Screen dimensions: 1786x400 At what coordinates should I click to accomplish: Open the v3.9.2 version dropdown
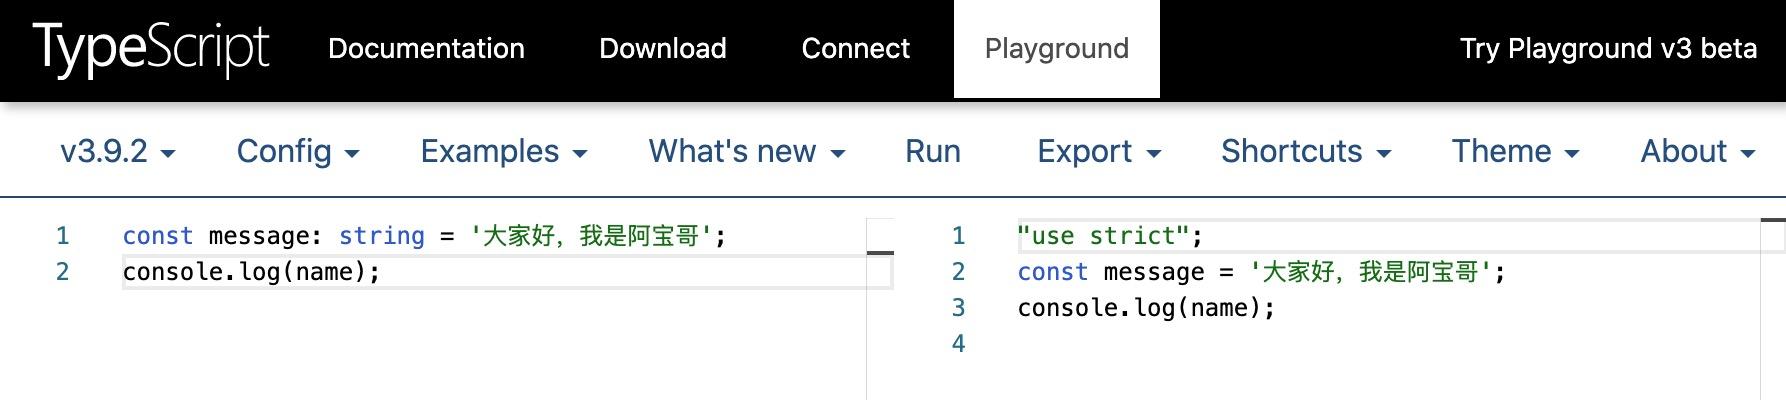117,151
